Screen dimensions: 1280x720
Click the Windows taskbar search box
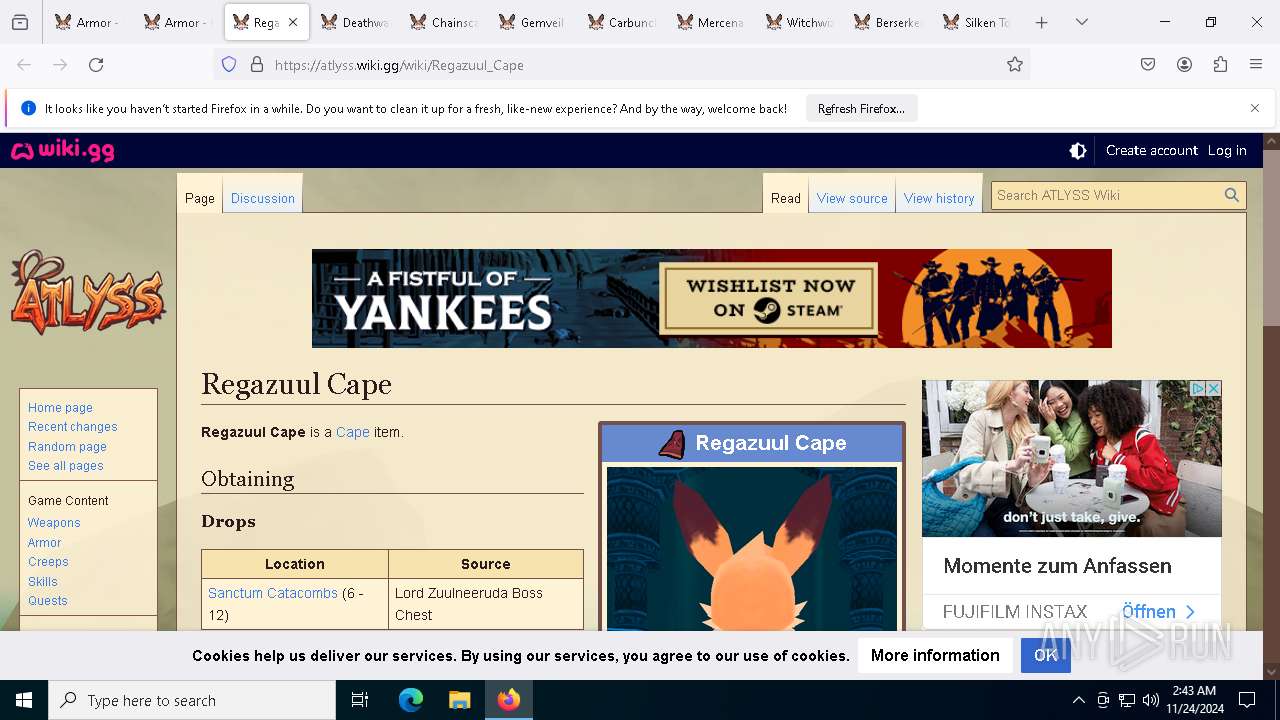(192, 700)
